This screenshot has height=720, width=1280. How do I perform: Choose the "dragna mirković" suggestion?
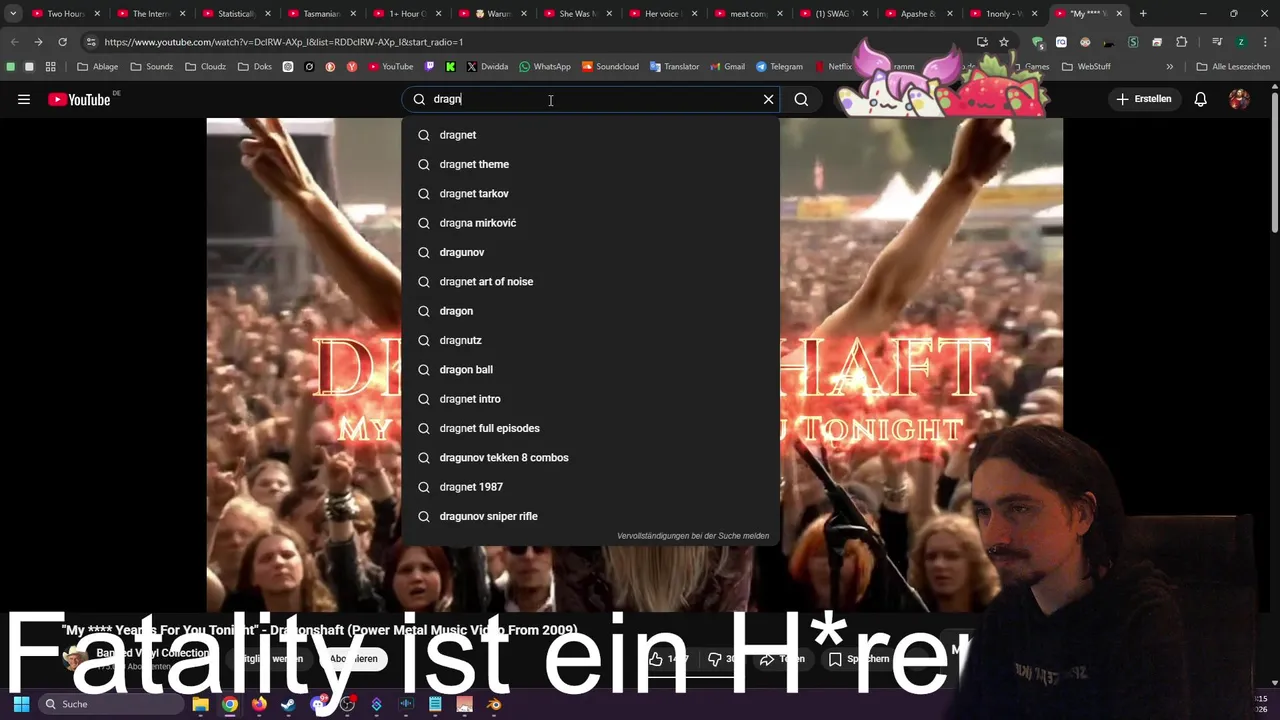[x=590, y=223]
